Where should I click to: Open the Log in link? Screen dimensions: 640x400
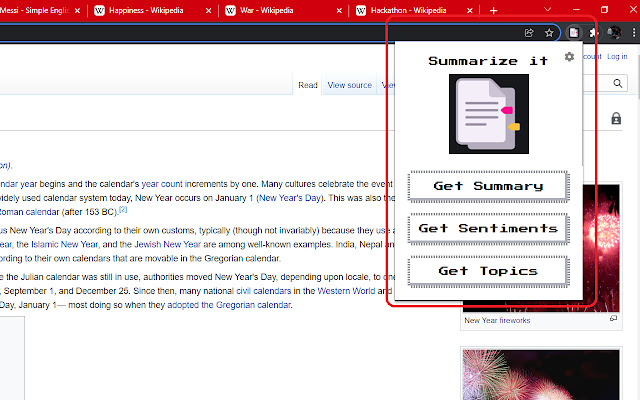point(617,56)
